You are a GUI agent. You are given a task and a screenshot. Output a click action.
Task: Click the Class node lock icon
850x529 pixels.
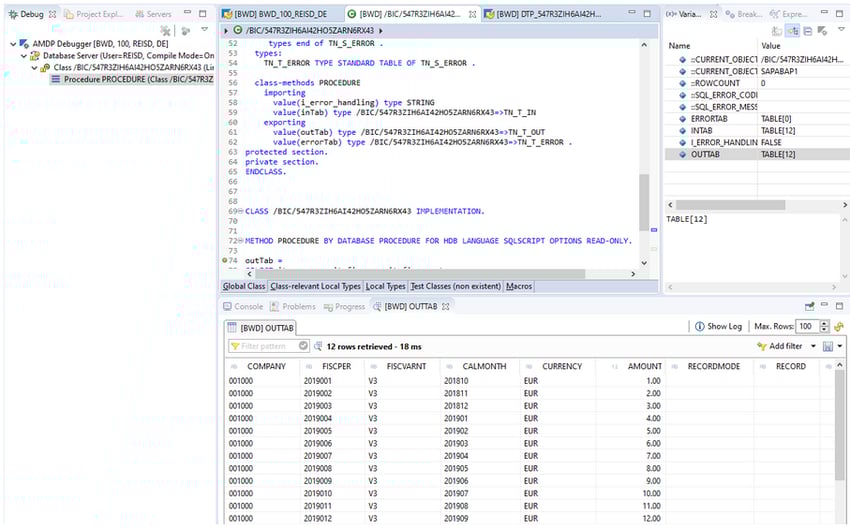tap(45, 68)
